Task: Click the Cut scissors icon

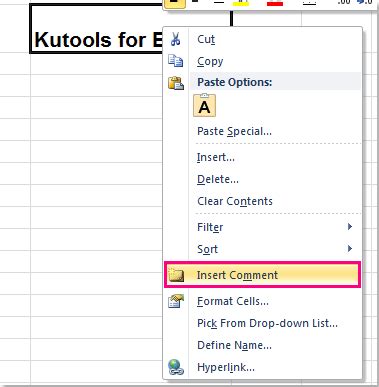Action: 175,39
